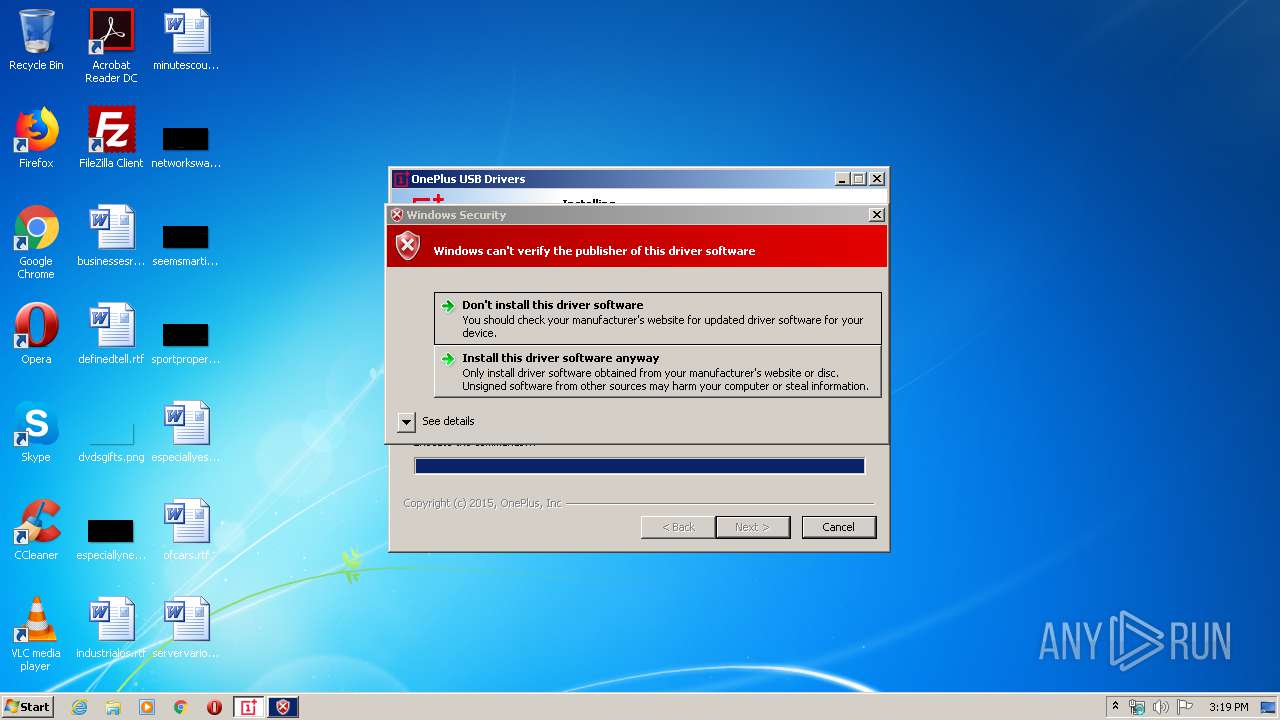The image size is (1280, 720).
Task: Select the sportproper file icon
Action: (x=186, y=342)
